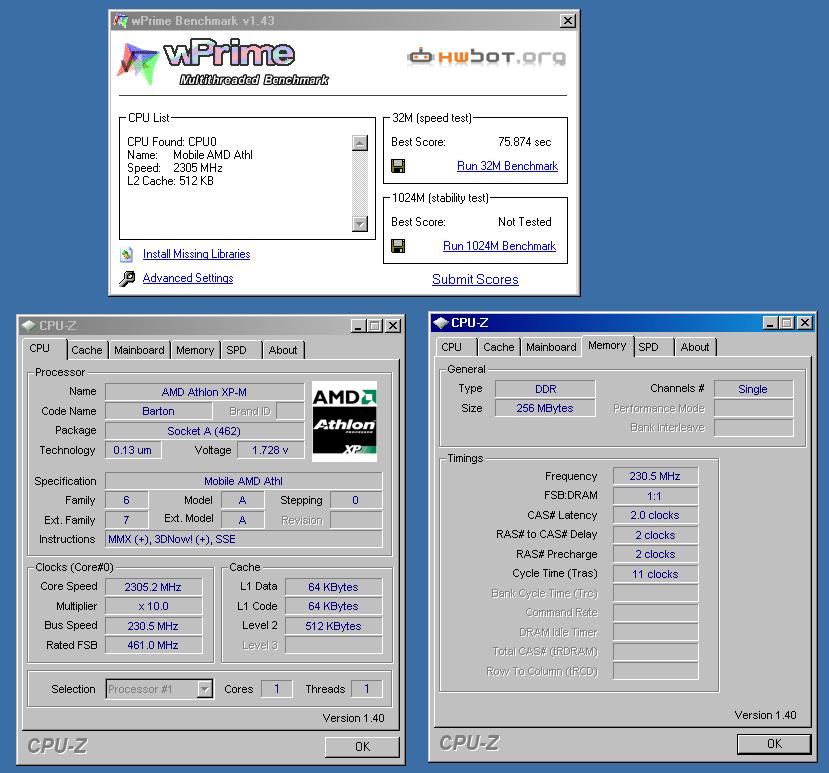Click the 32M Best Score 75.874 sec
The height and width of the screenshot is (773, 829).
tap(524, 142)
